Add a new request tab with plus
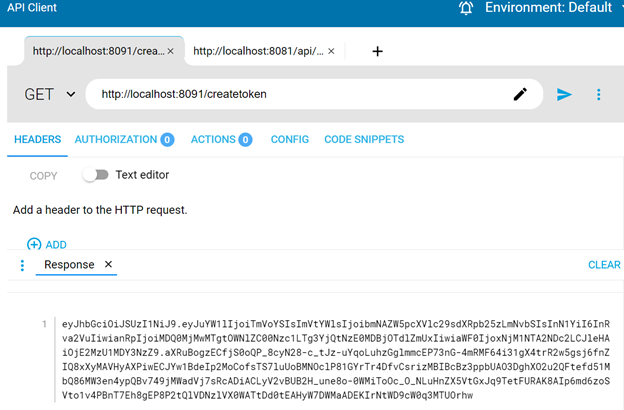 point(377,51)
